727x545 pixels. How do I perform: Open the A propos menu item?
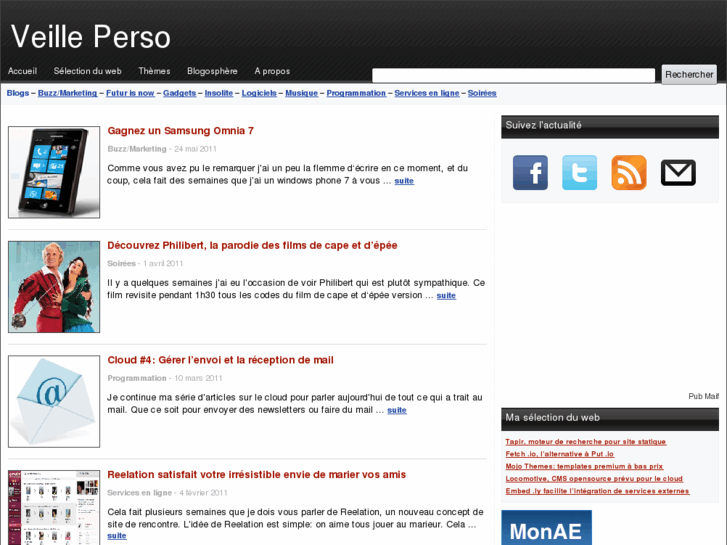tap(272, 71)
